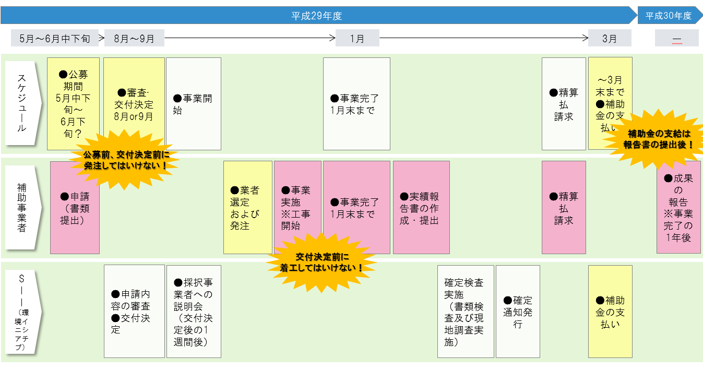Select the pink 実績報告書の作成・提出 box
The width and height of the screenshot is (703, 370).
tap(421, 208)
